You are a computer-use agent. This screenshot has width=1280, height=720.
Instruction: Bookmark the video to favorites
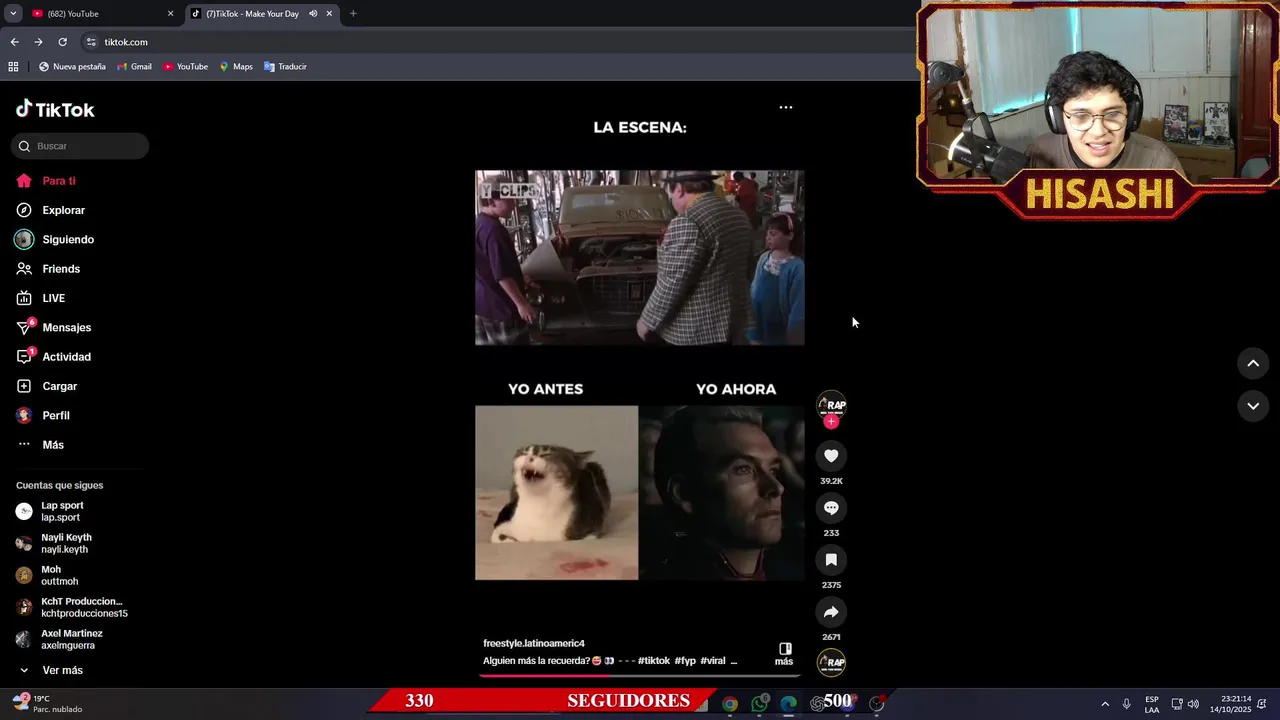(x=831, y=560)
